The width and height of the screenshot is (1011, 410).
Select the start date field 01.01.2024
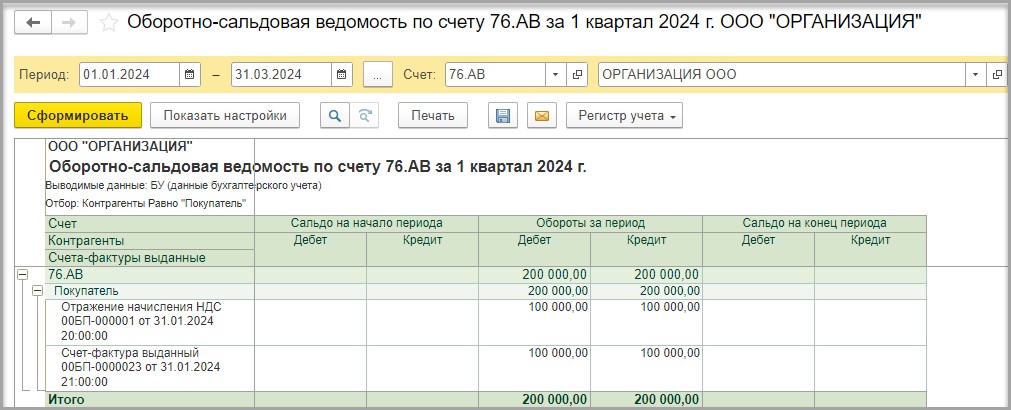pos(130,74)
